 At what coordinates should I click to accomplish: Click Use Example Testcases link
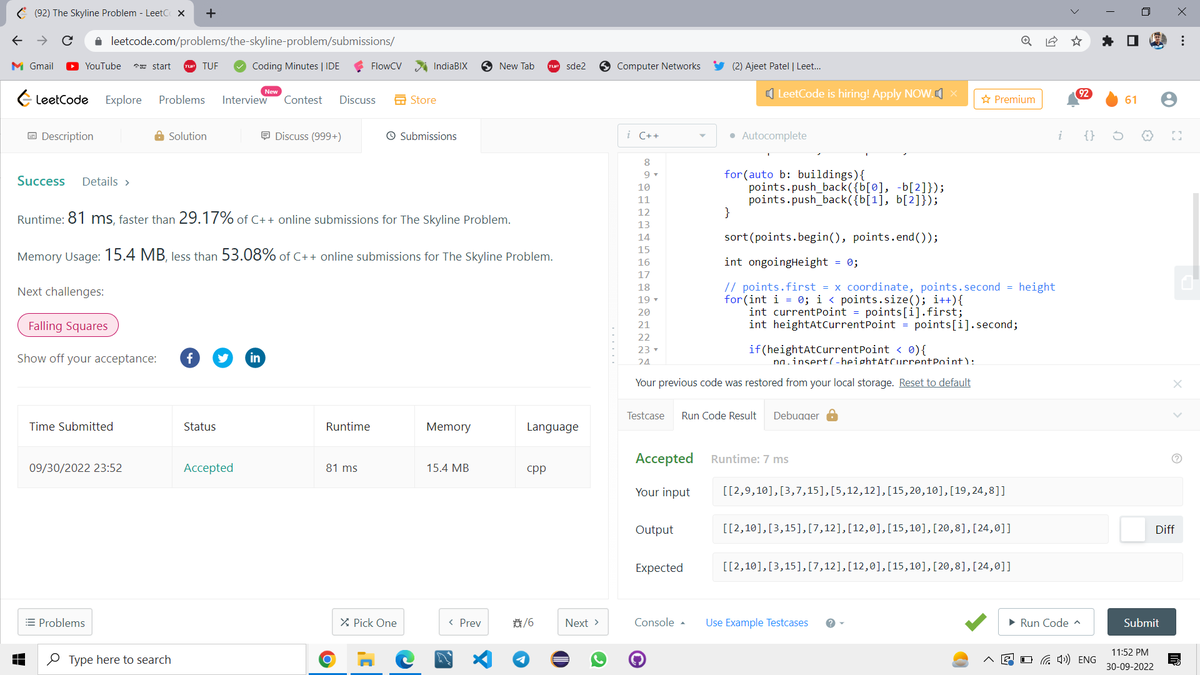point(757,623)
